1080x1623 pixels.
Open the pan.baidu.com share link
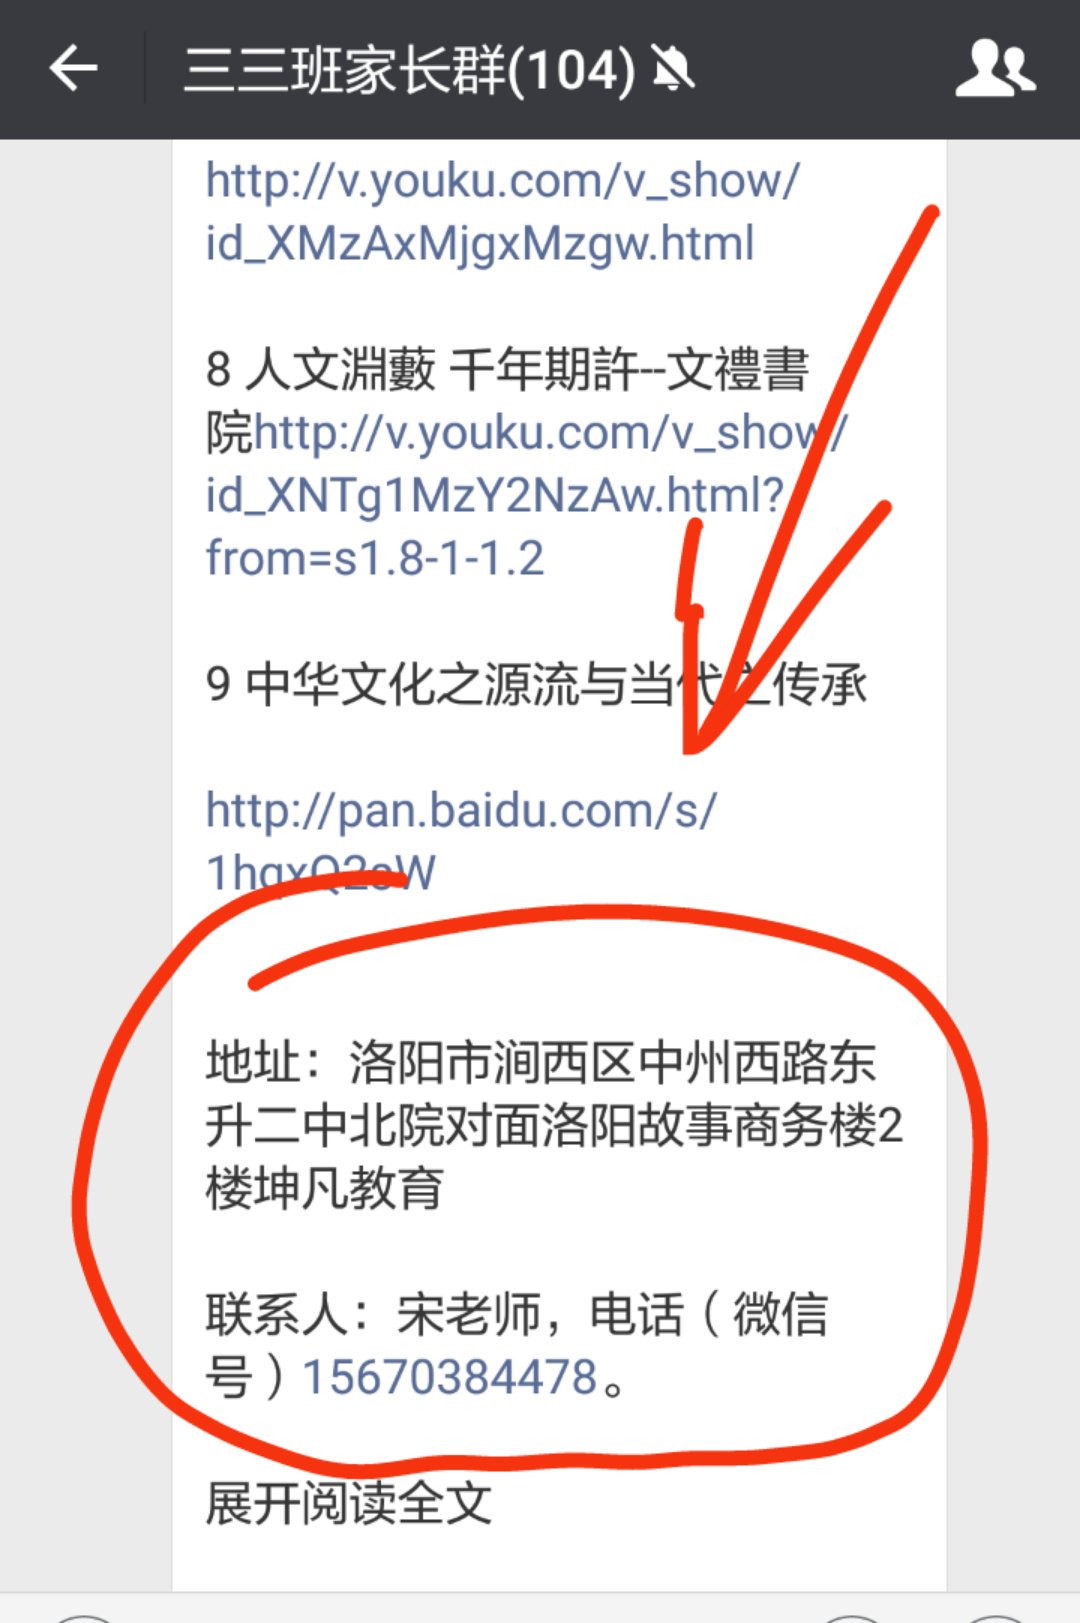tap(460, 840)
